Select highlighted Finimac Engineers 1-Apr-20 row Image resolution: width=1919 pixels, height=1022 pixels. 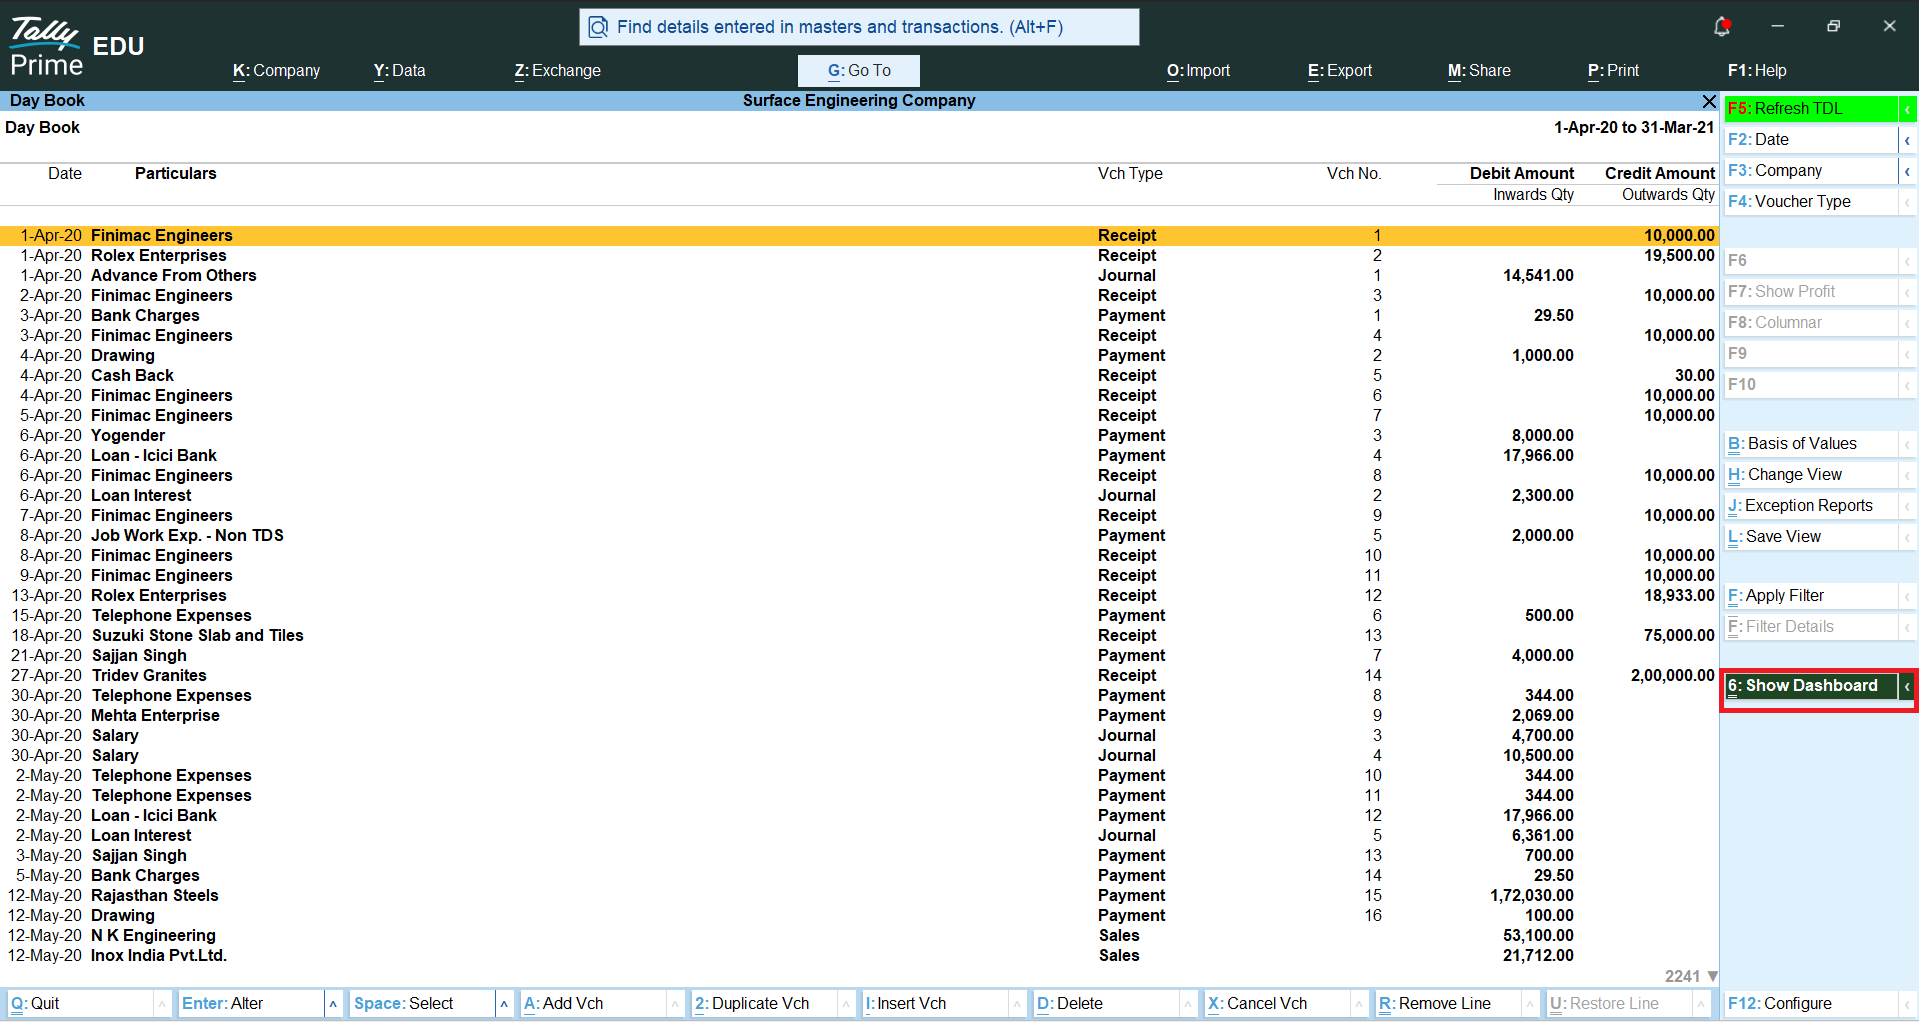(x=859, y=236)
